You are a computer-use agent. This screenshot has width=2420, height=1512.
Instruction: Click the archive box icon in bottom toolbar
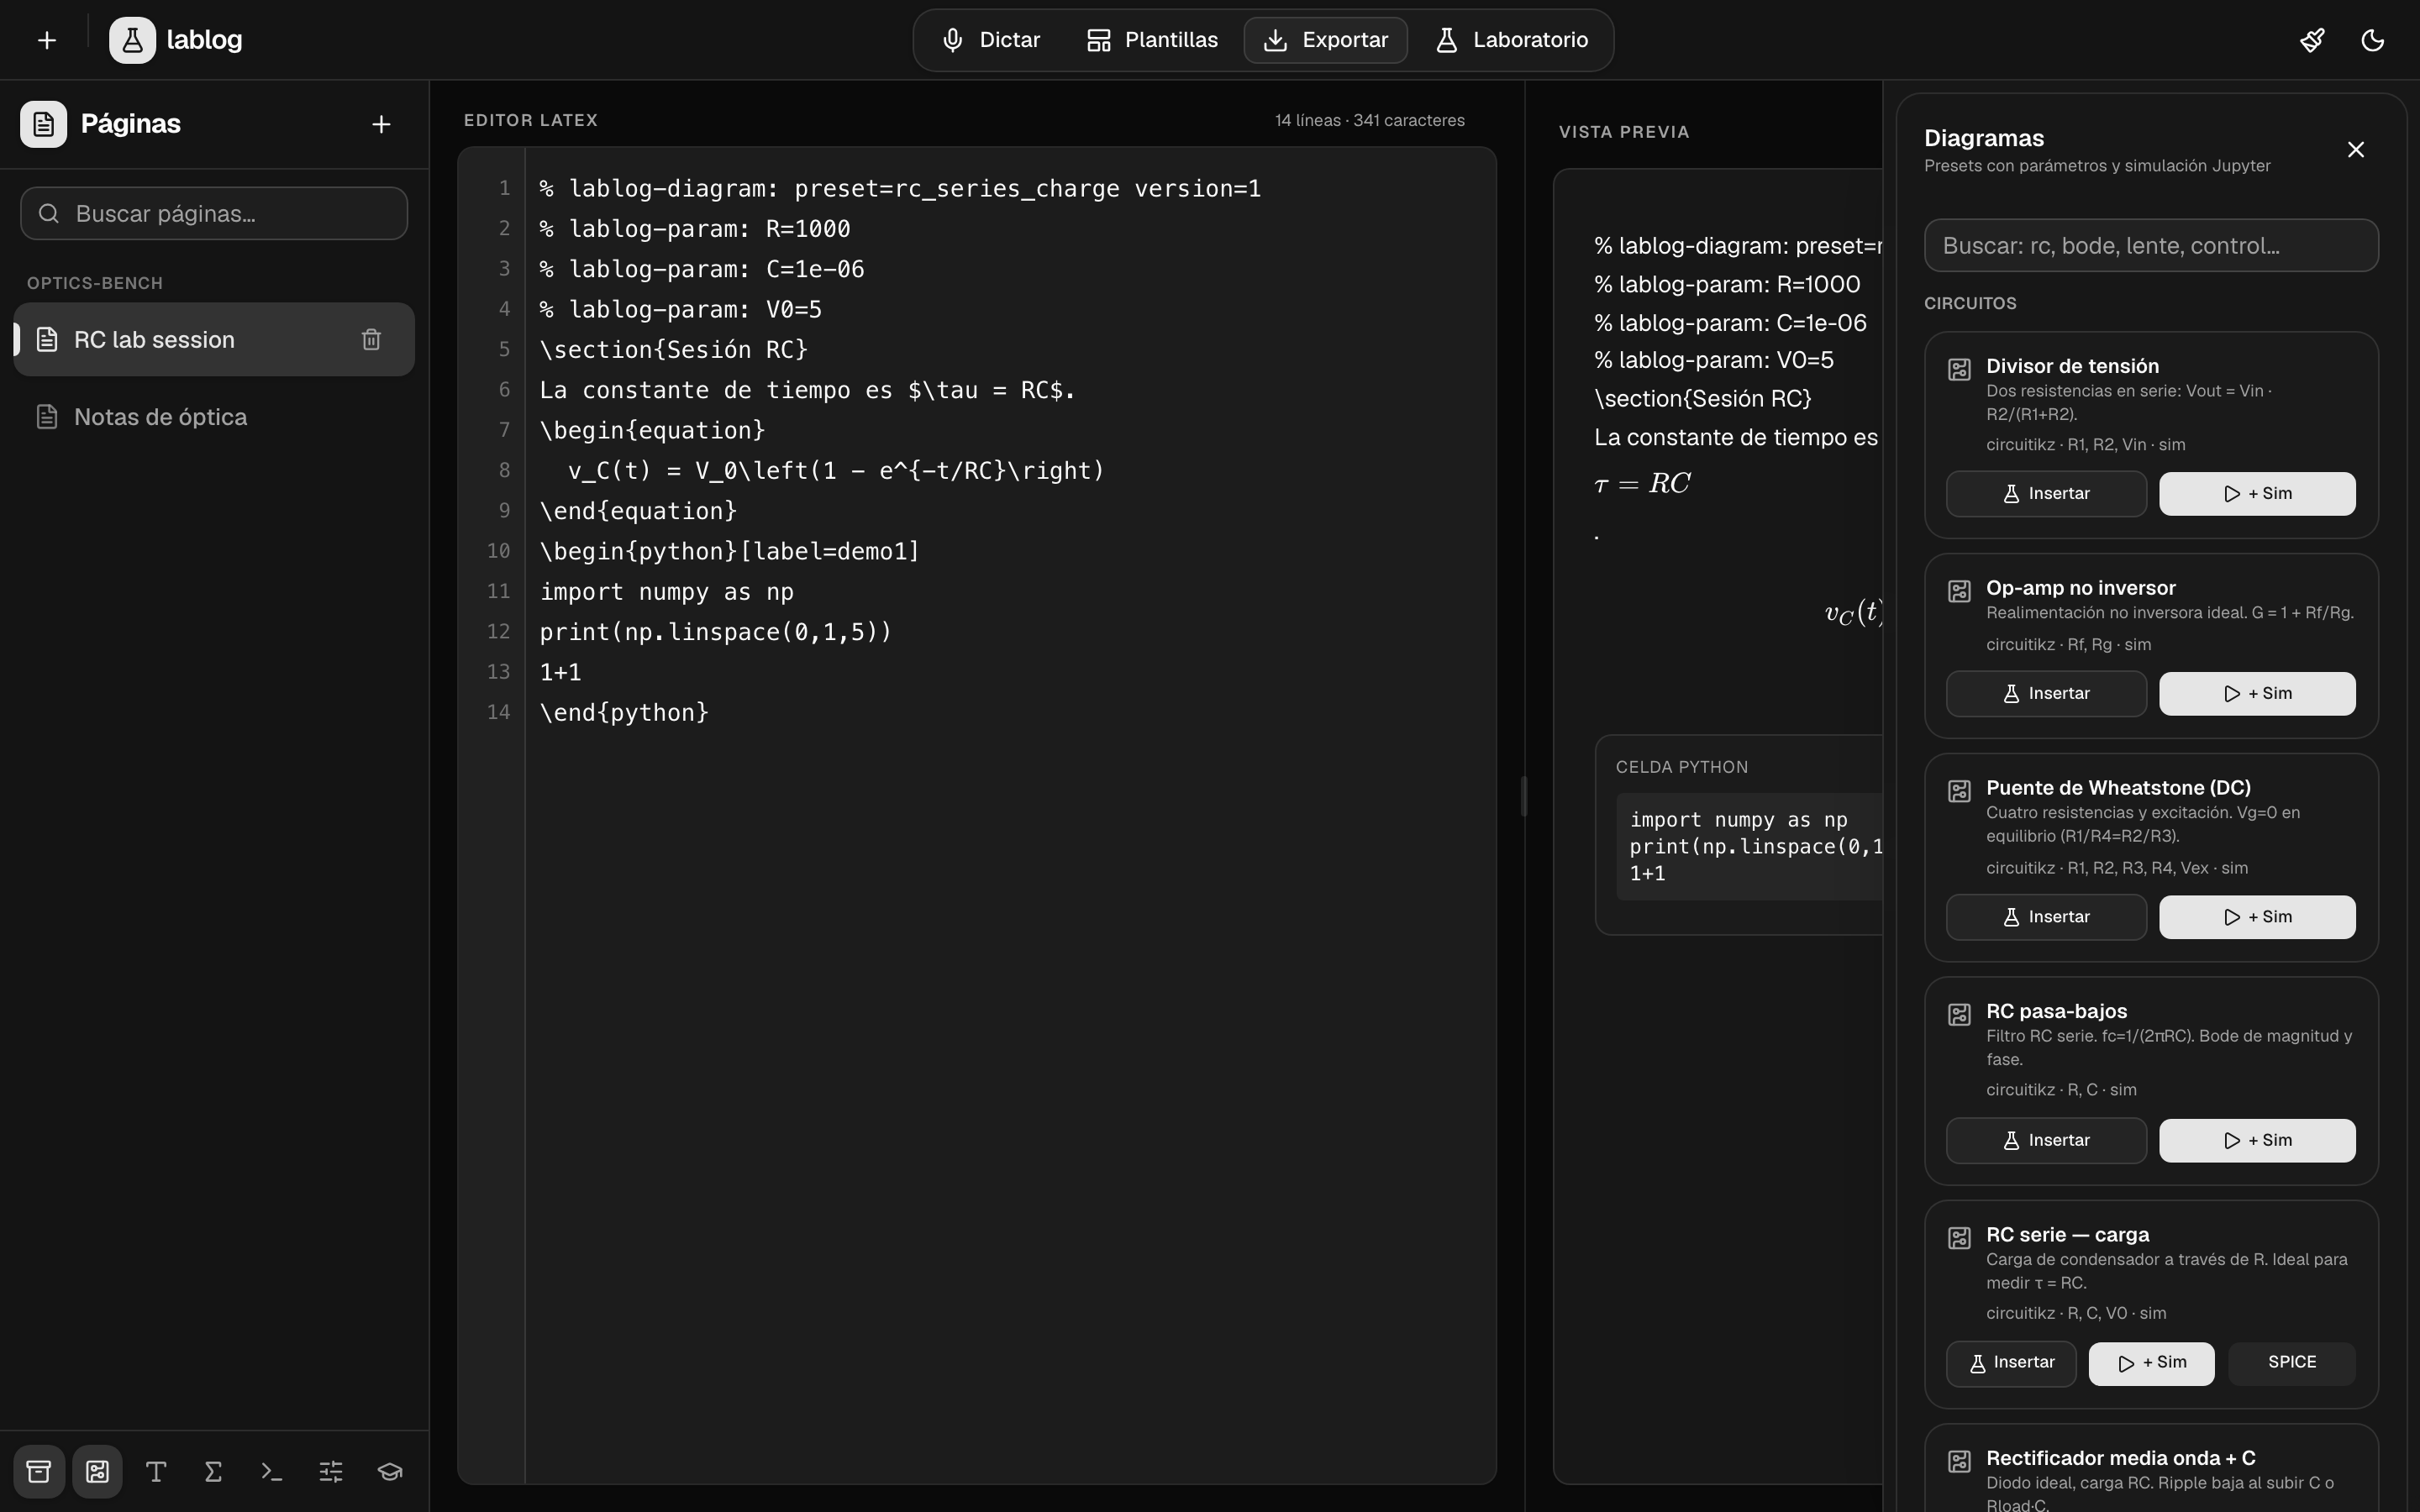pos(39,1471)
